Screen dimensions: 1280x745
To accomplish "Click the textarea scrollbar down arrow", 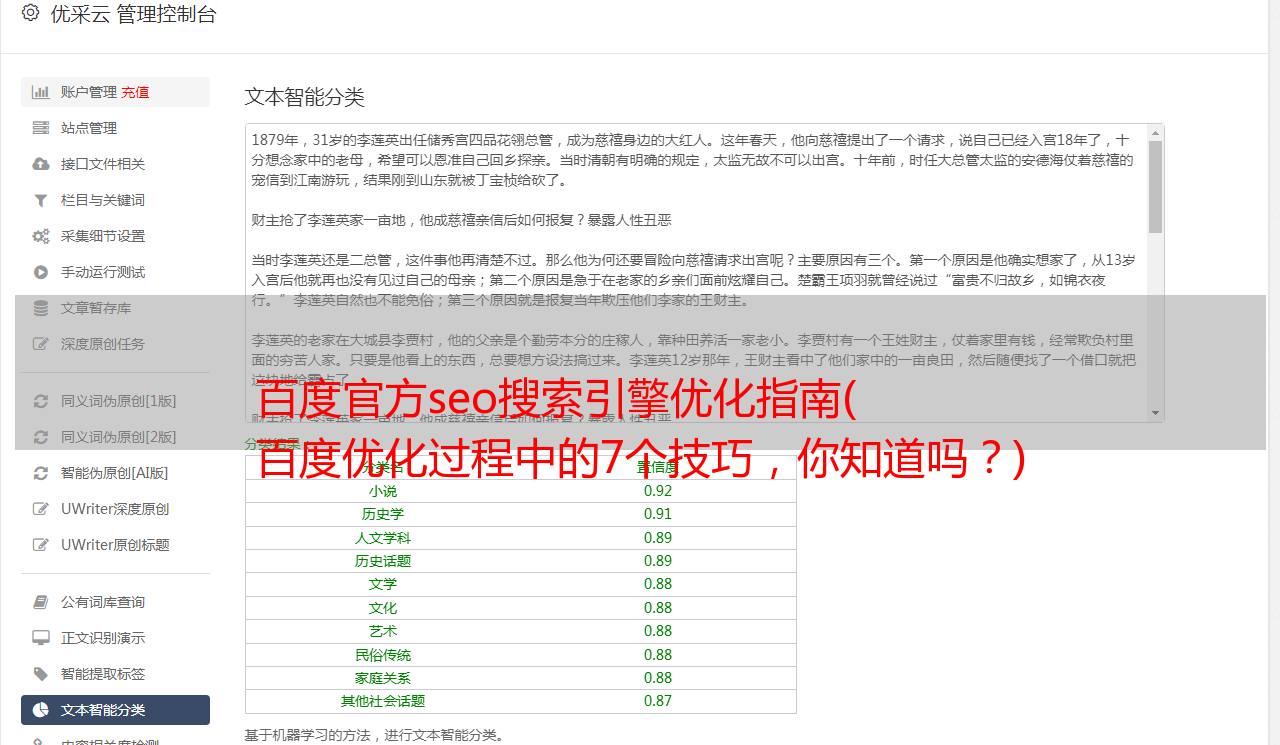I will (1155, 413).
